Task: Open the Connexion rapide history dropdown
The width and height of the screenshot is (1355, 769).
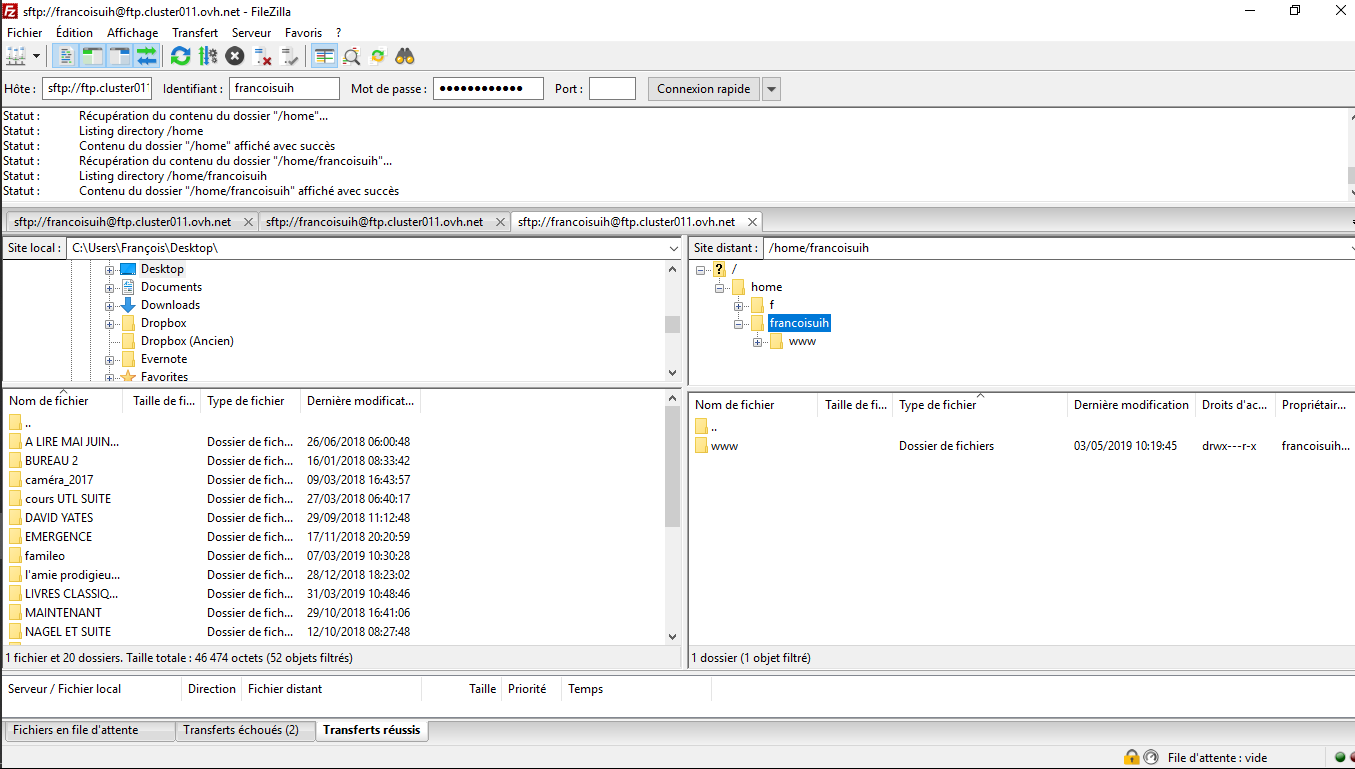Action: 771,89
